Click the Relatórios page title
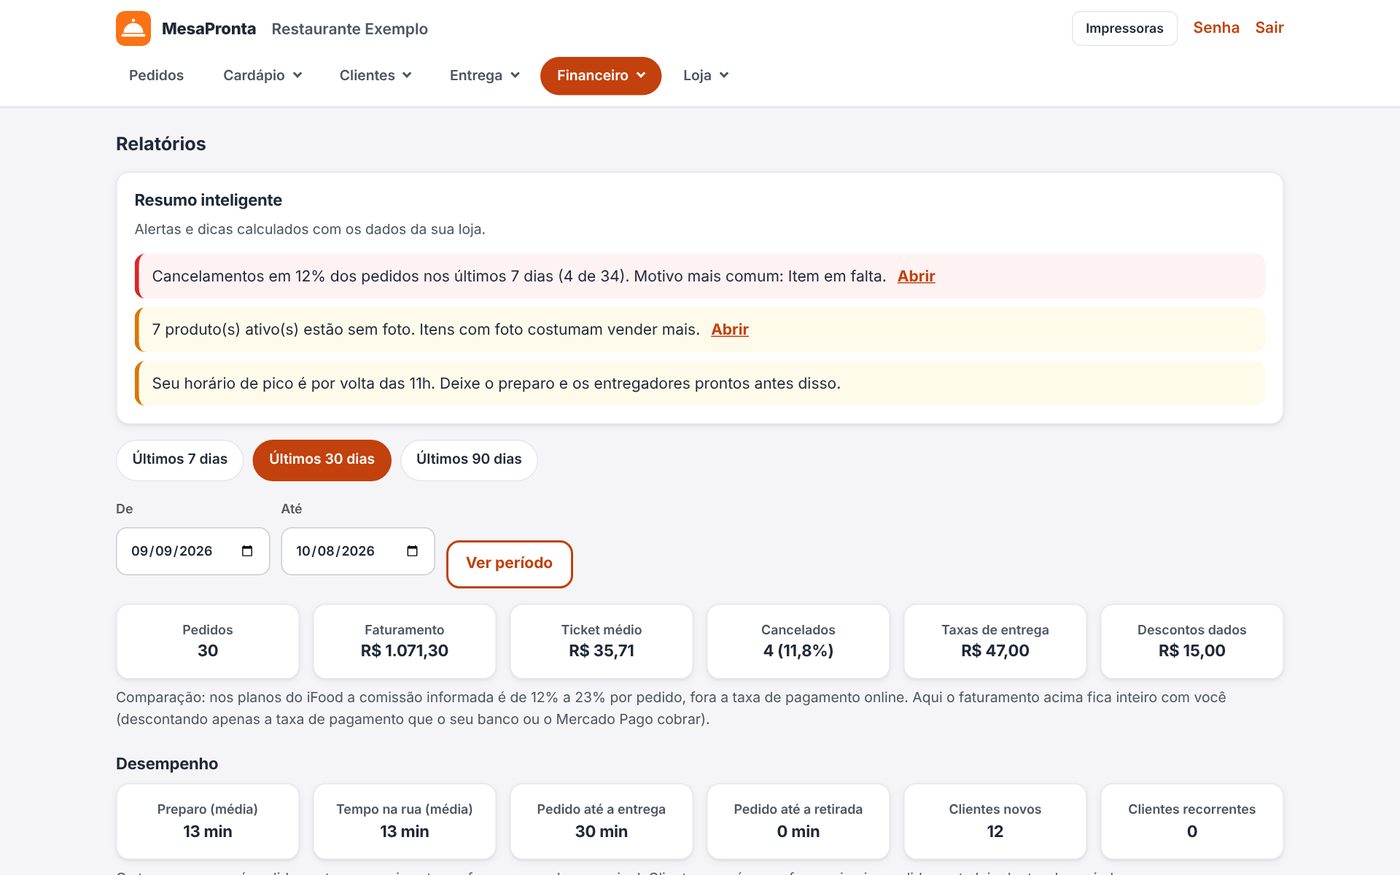 click(161, 144)
